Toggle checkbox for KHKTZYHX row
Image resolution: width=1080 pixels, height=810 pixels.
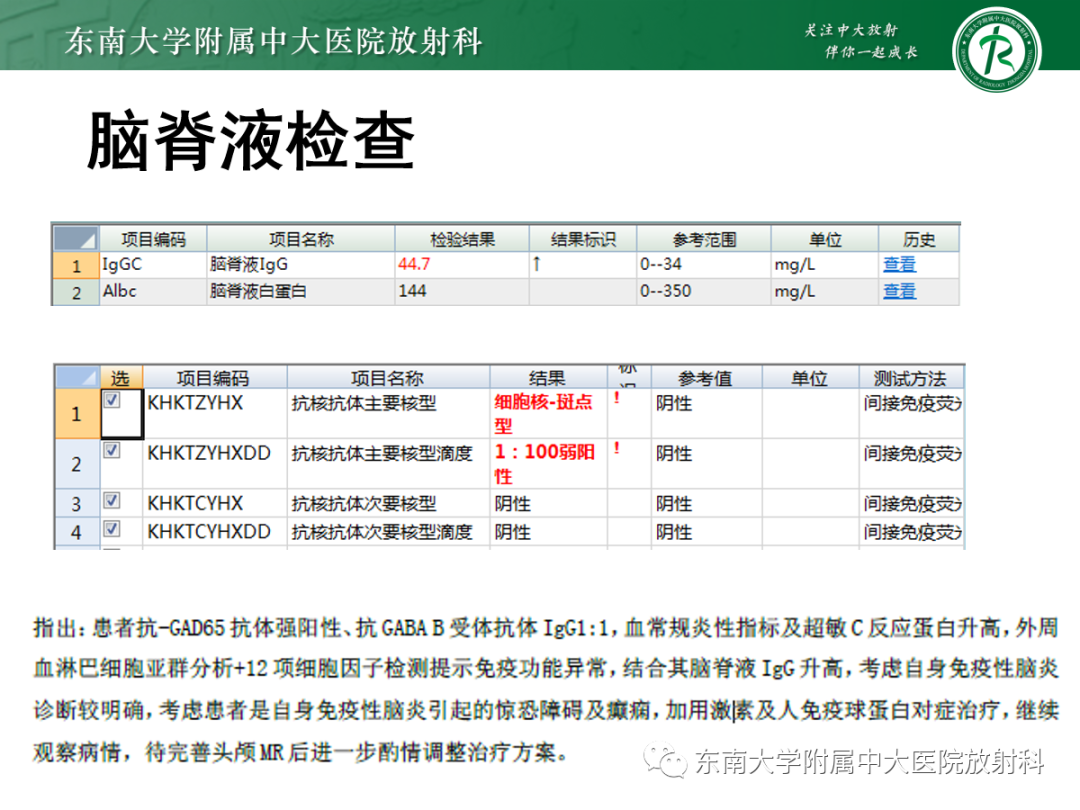(x=112, y=400)
